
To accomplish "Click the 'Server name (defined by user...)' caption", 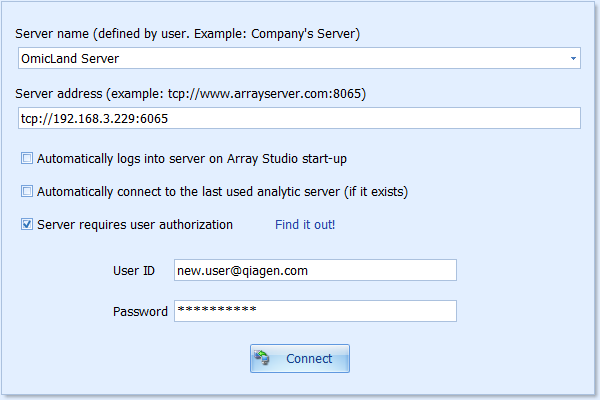I will 188,34.
